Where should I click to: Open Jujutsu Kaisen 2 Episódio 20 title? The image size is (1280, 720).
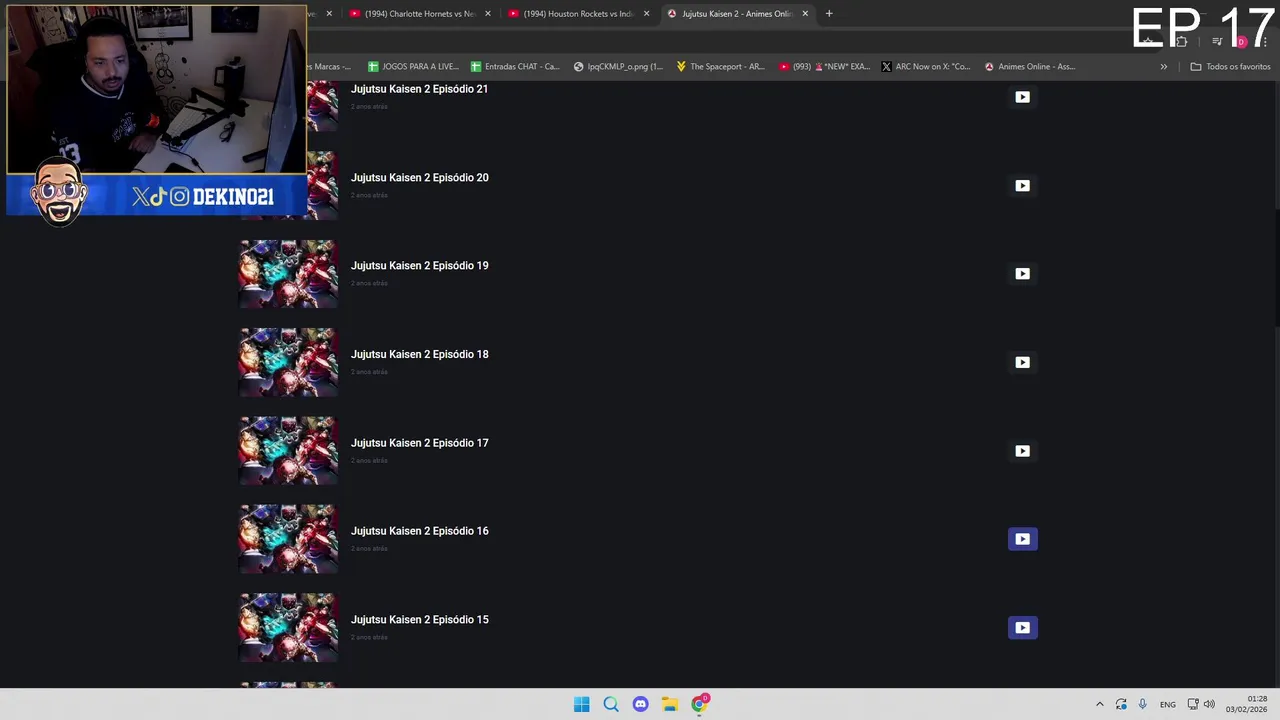pyautogui.click(x=420, y=178)
